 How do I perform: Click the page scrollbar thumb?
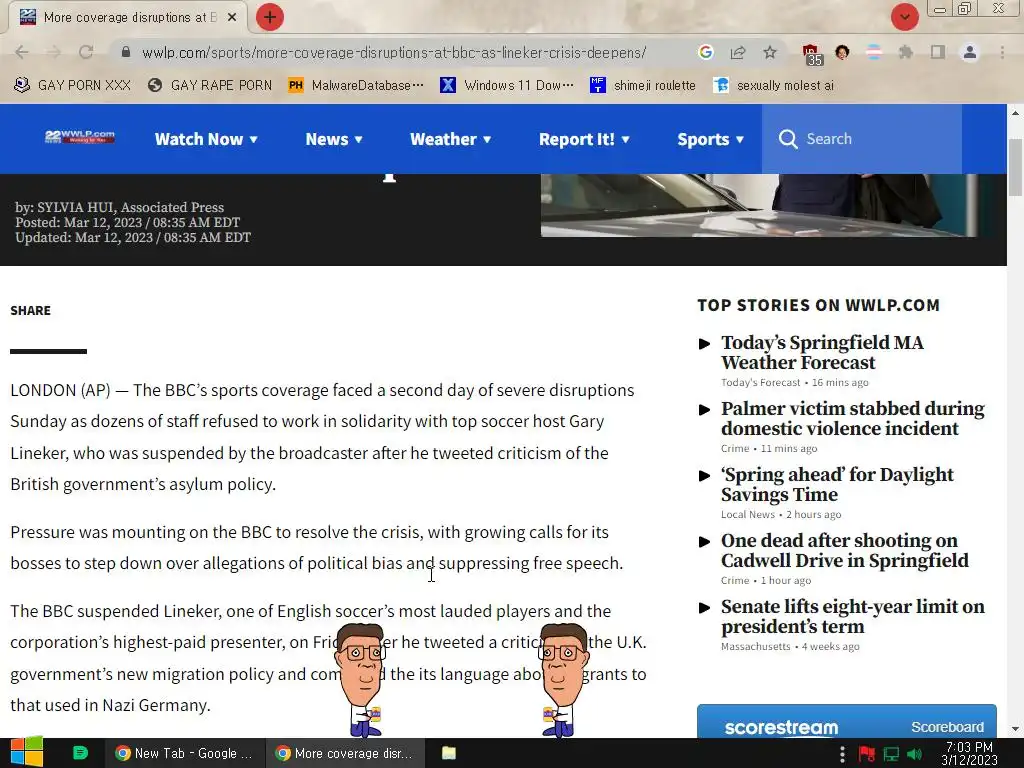[1015, 167]
